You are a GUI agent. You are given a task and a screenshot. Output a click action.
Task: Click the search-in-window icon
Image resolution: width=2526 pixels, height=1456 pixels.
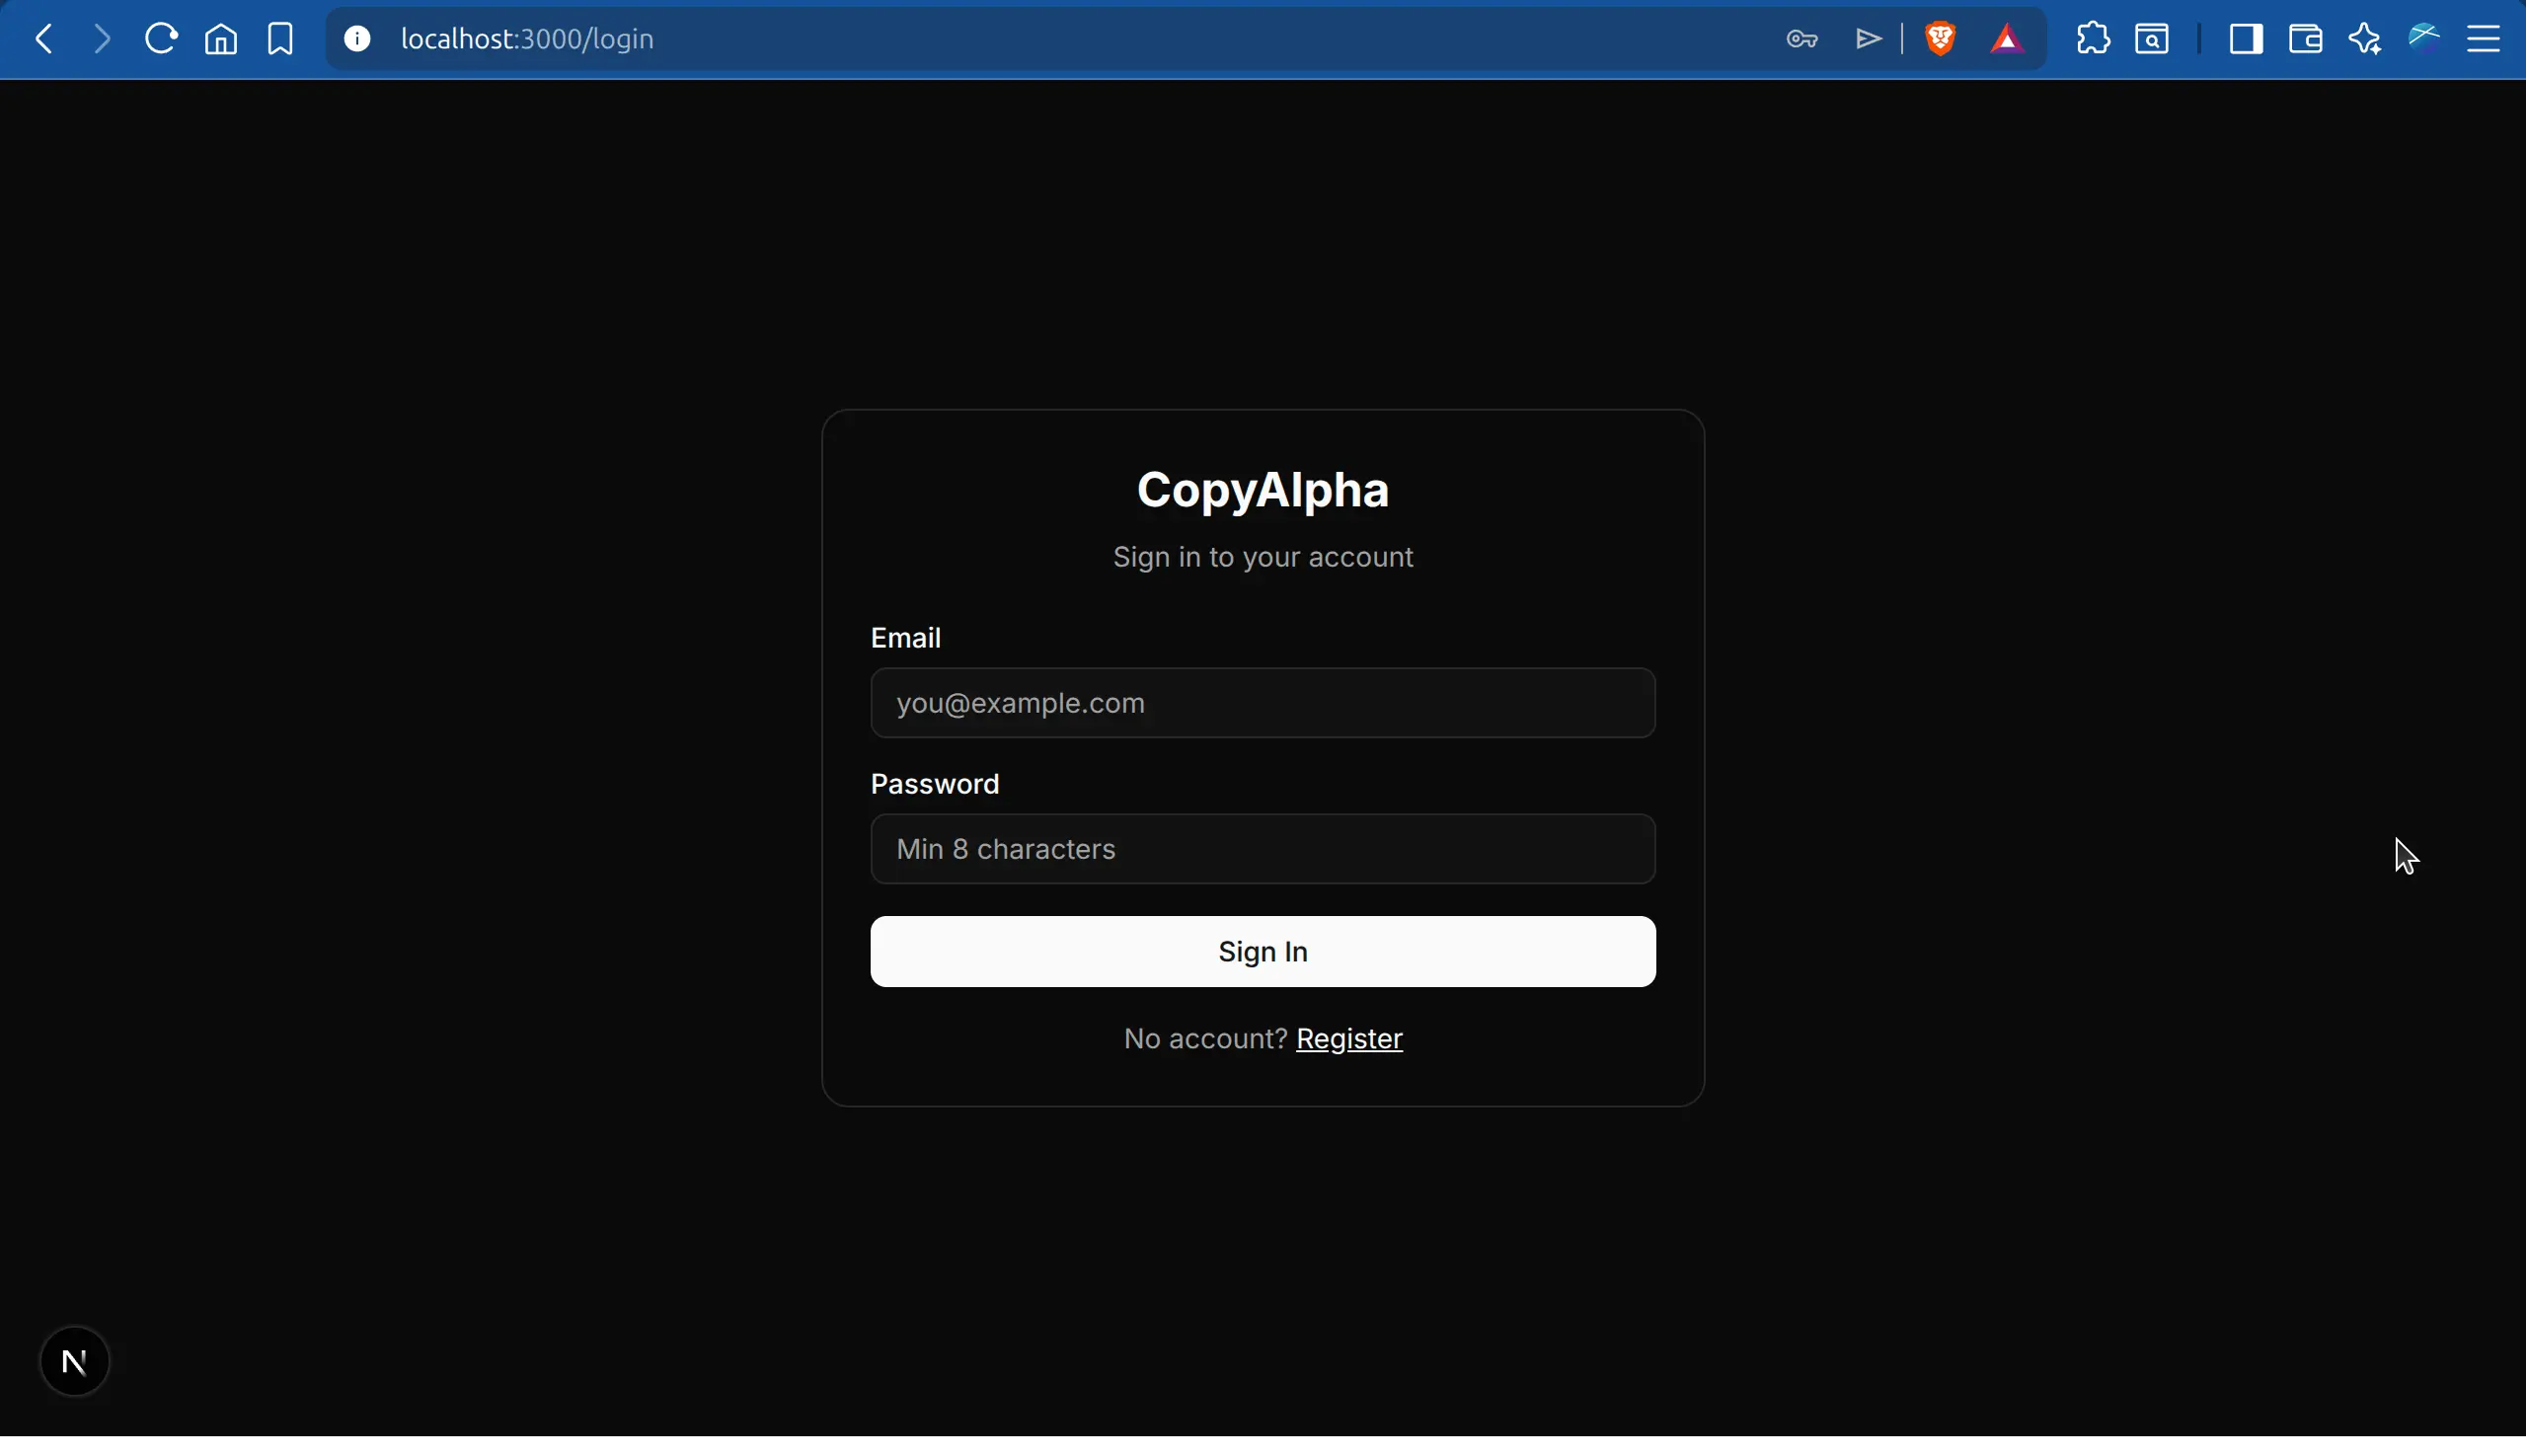pyautogui.click(x=2152, y=38)
